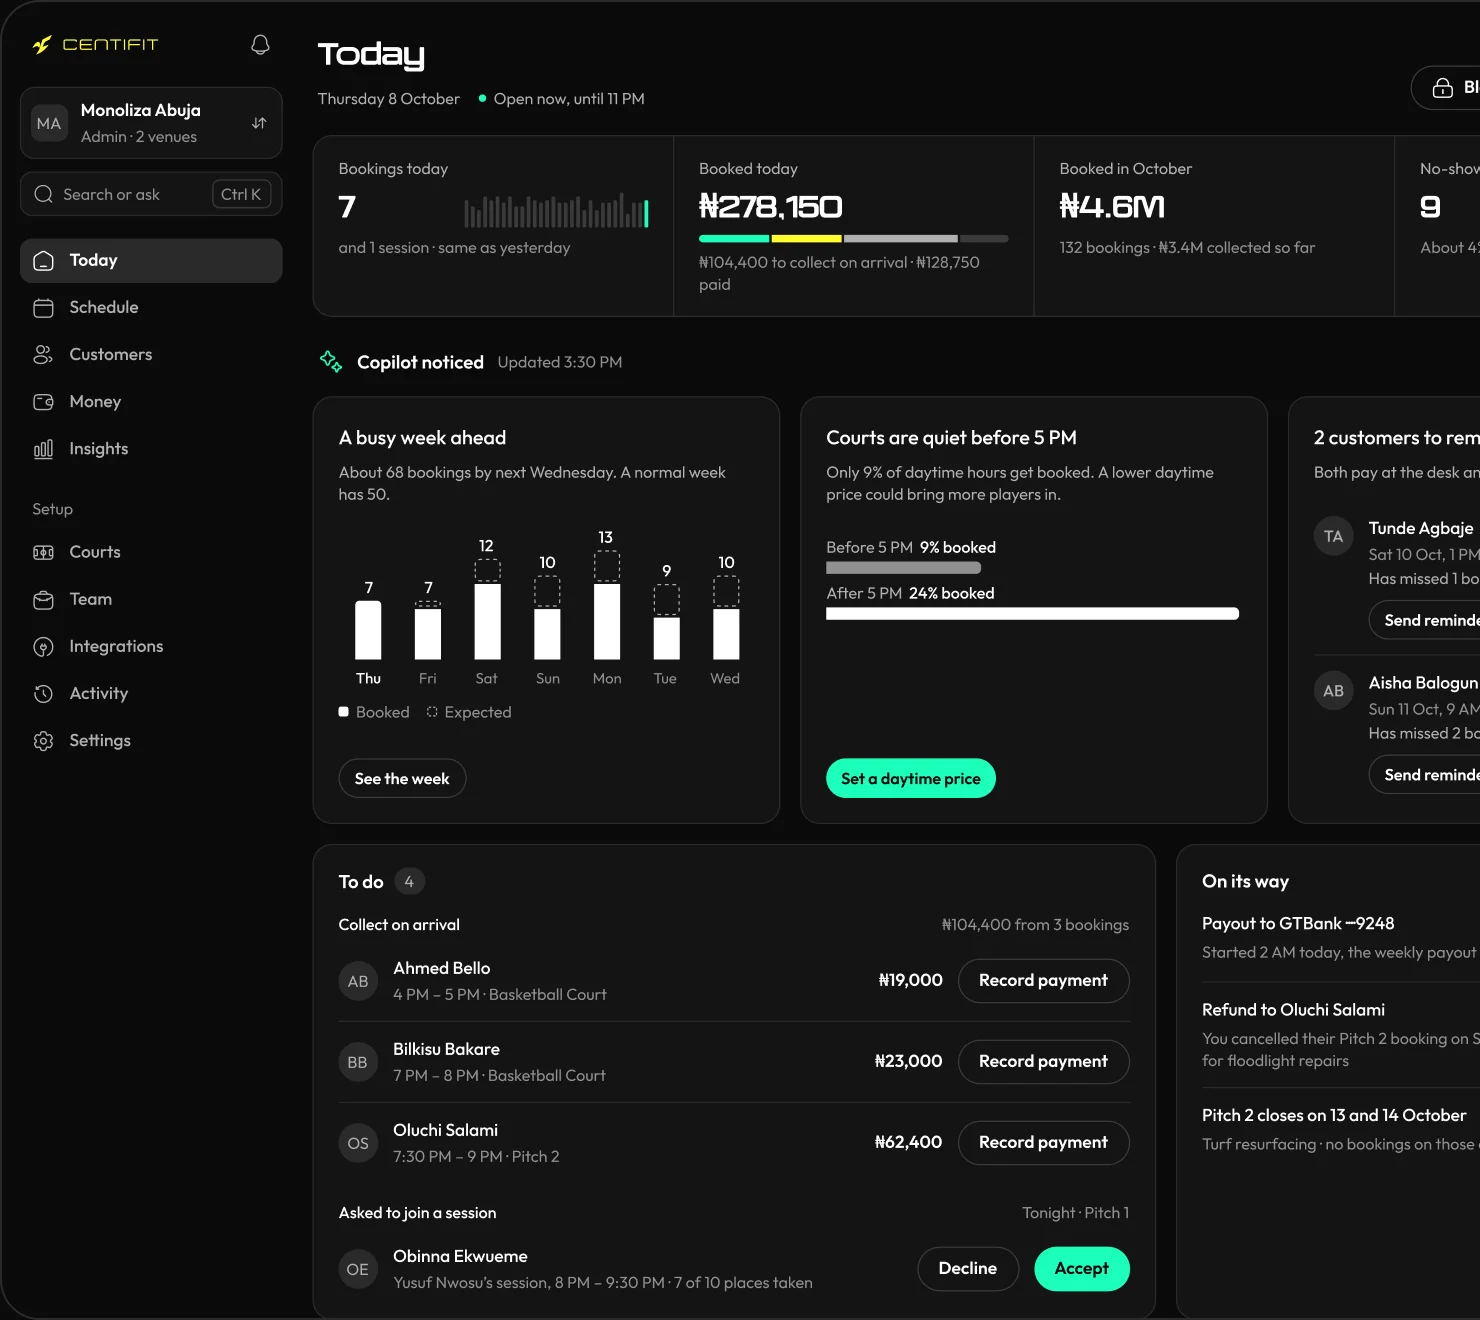Click the Bookings today sparkline chart
The width and height of the screenshot is (1480, 1320).
click(556, 210)
